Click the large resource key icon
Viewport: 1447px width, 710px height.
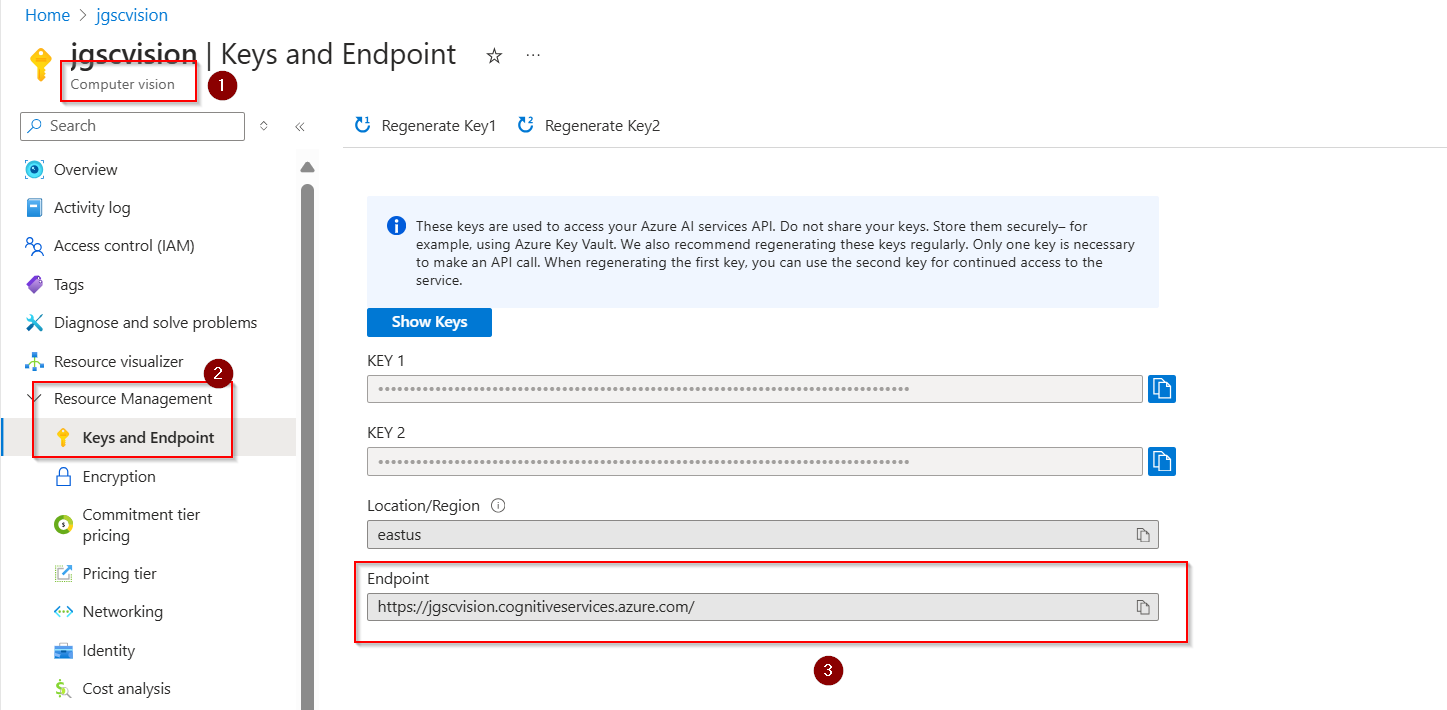point(40,64)
